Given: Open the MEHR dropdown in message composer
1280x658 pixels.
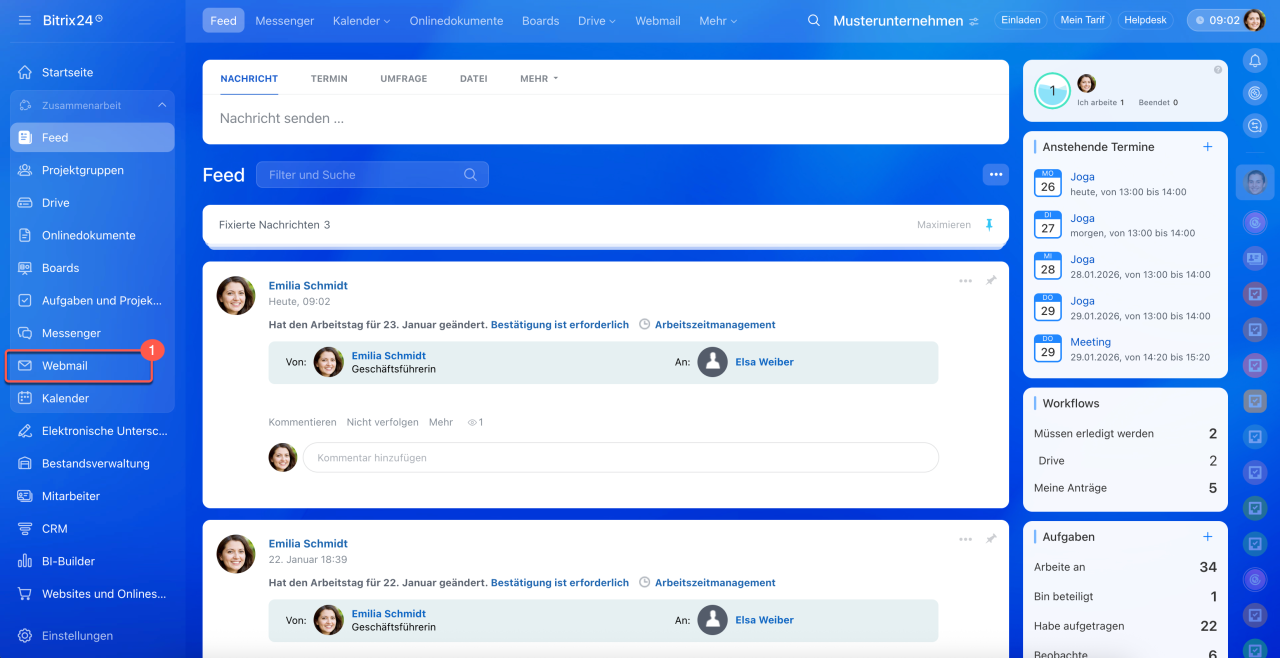Looking at the screenshot, I should (x=538, y=78).
